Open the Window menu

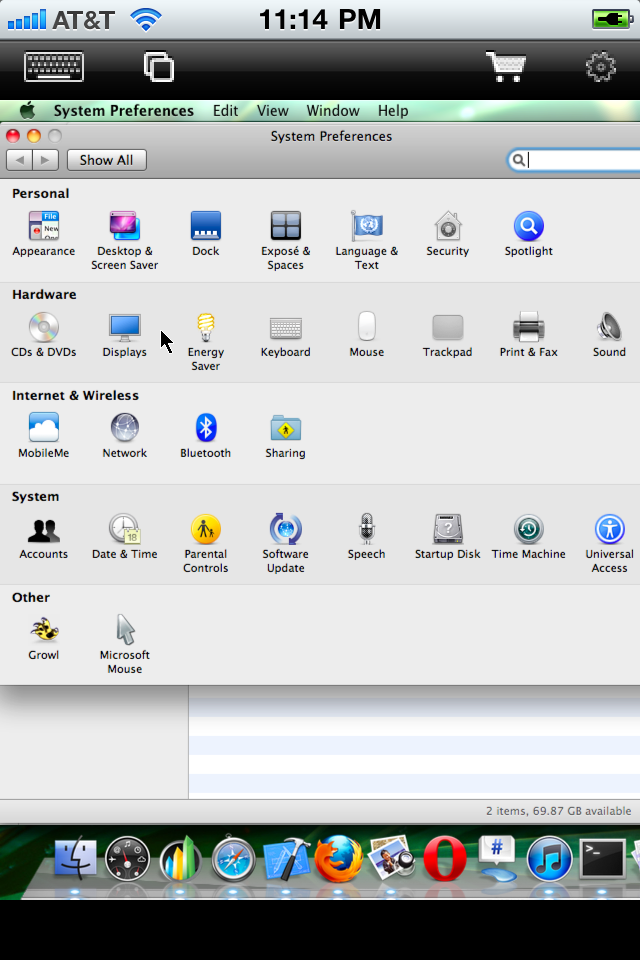(333, 111)
